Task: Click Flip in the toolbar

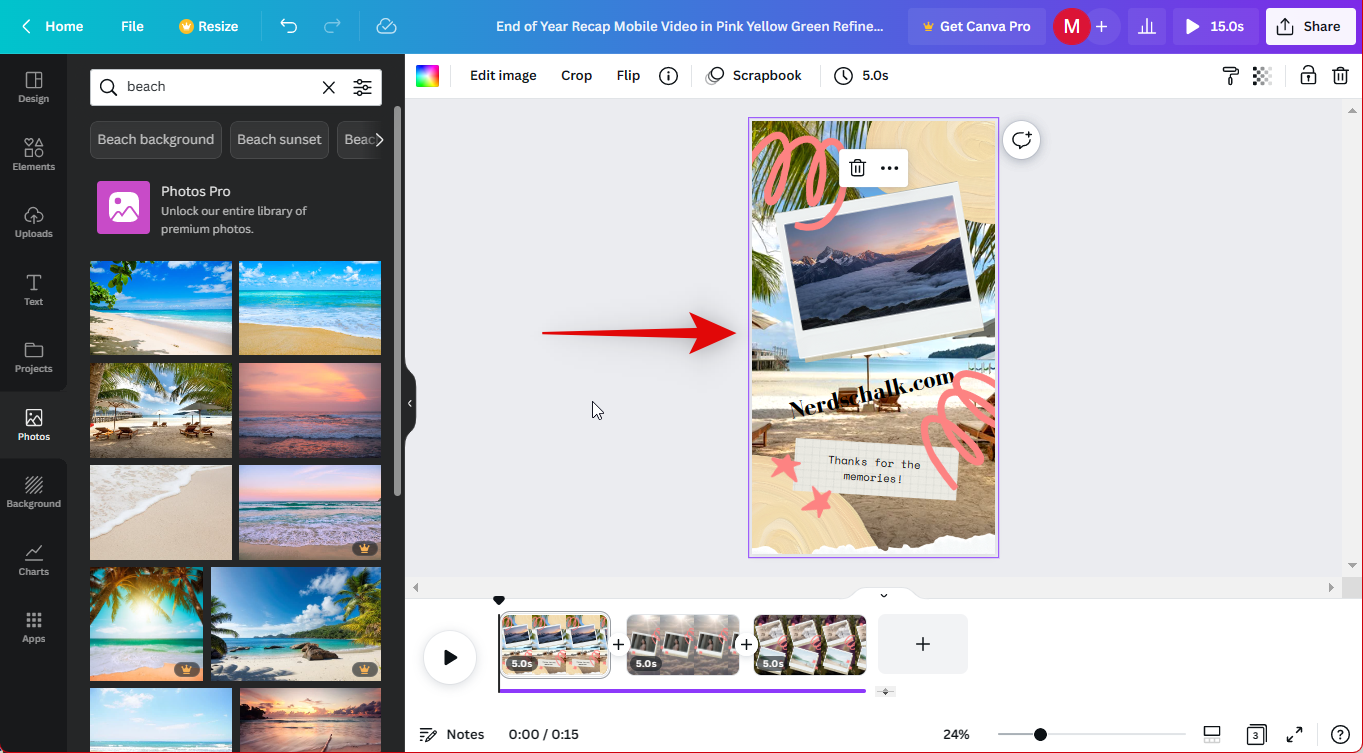Action: (628, 76)
